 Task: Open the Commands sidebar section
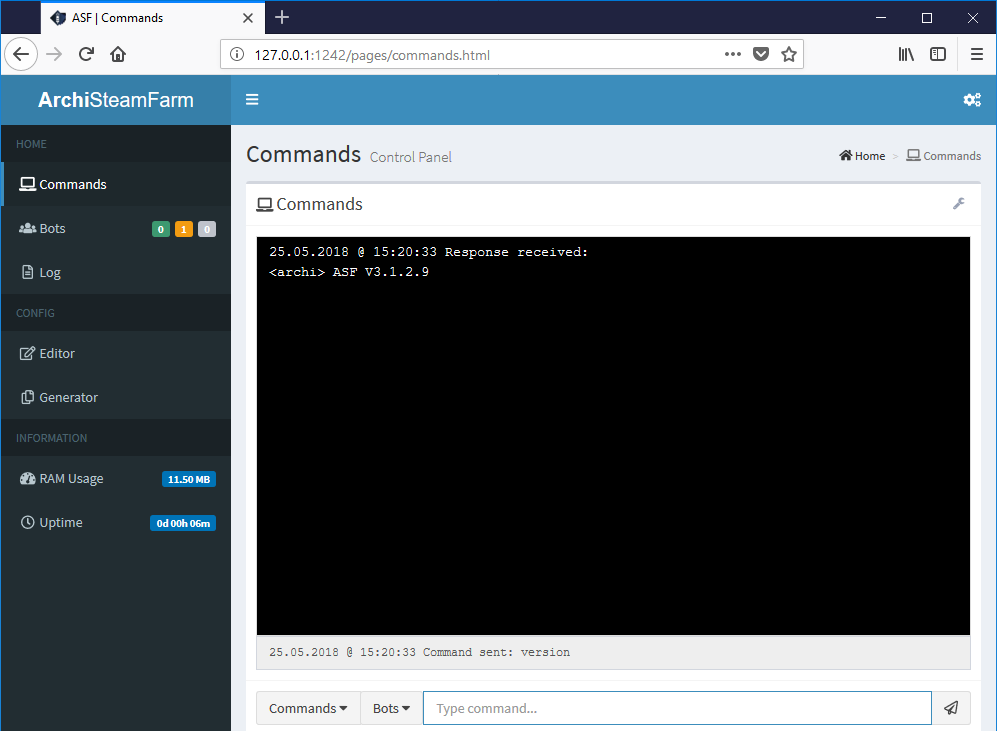70,184
